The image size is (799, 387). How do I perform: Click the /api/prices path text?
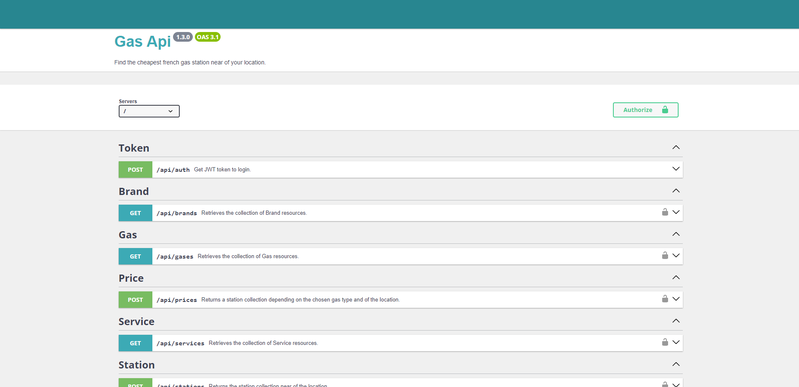pyautogui.click(x=177, y=300)
